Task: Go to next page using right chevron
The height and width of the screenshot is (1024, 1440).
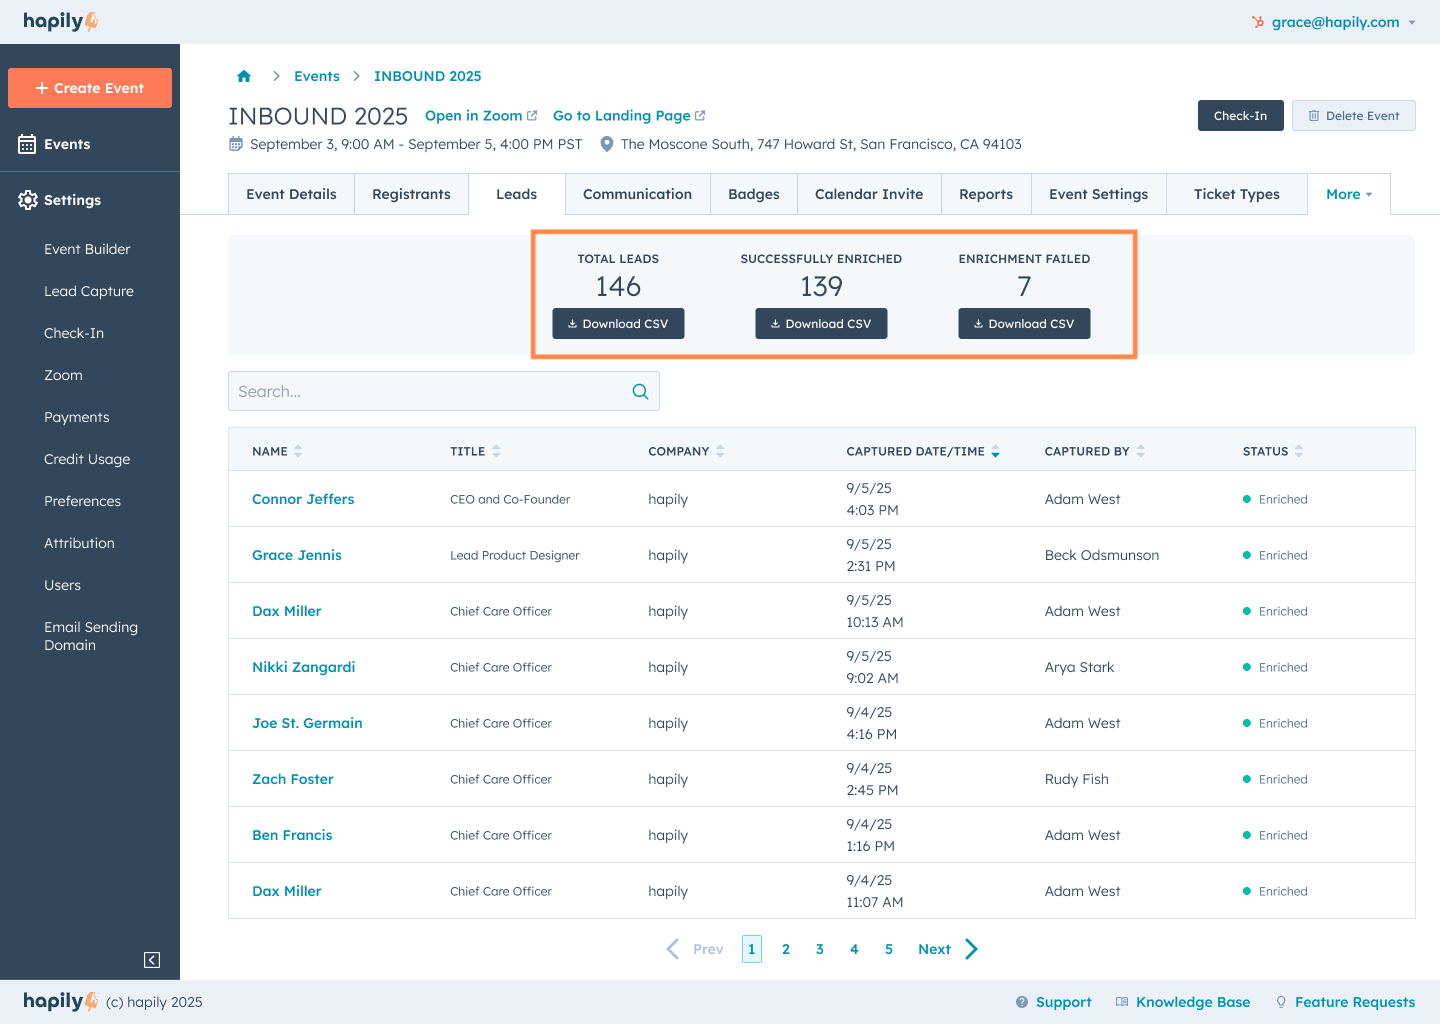Action: click(971, 949)
